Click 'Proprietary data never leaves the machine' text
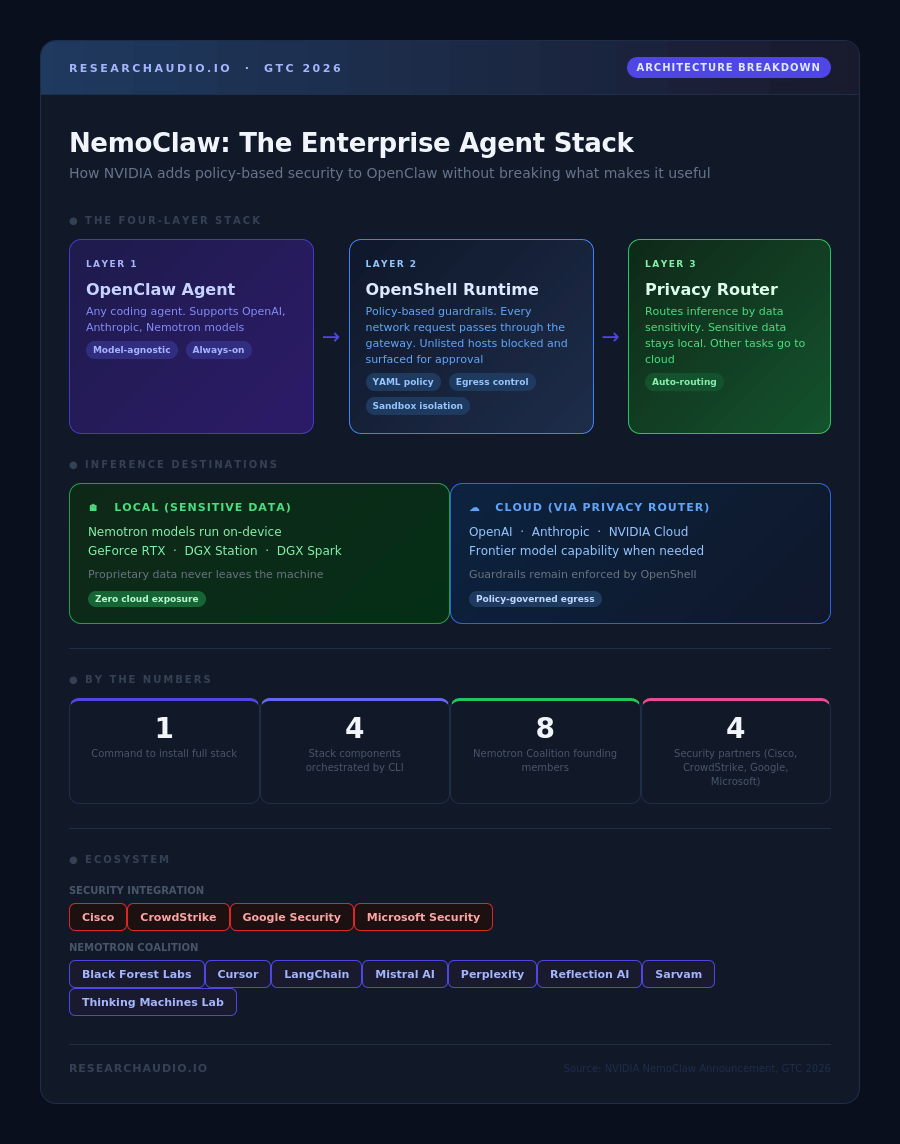Image resolution: width=900 pixels, height=1144 pixels. [206, 574]
